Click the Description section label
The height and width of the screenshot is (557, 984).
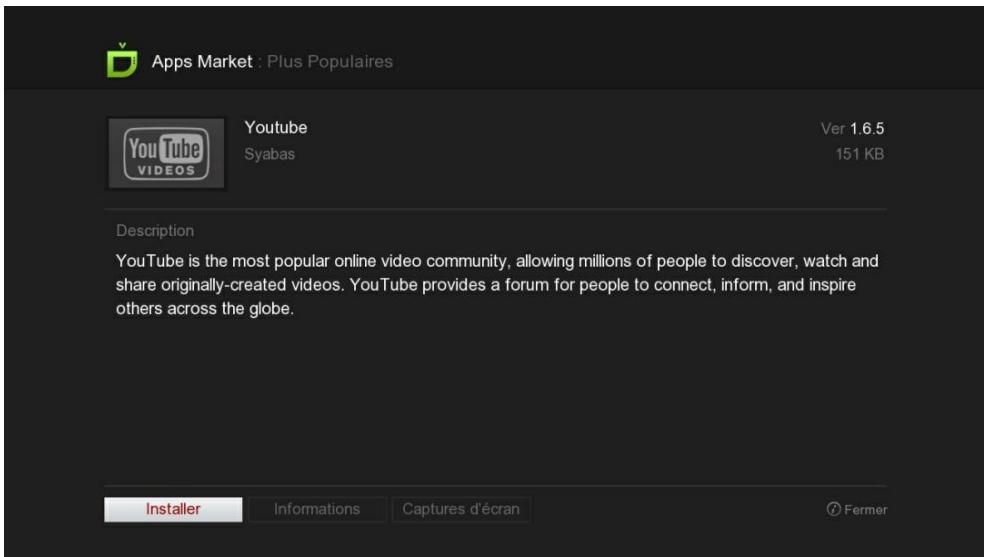(155, 231)
